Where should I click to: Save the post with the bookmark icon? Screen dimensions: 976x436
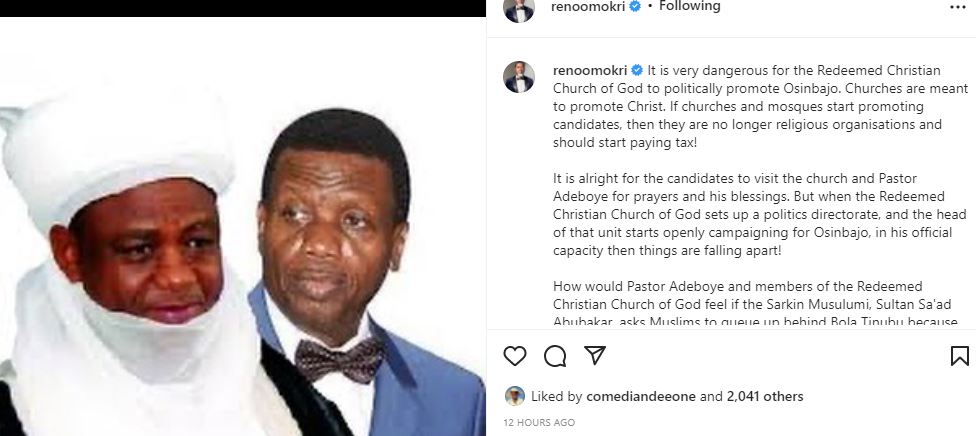pos(958,356)
